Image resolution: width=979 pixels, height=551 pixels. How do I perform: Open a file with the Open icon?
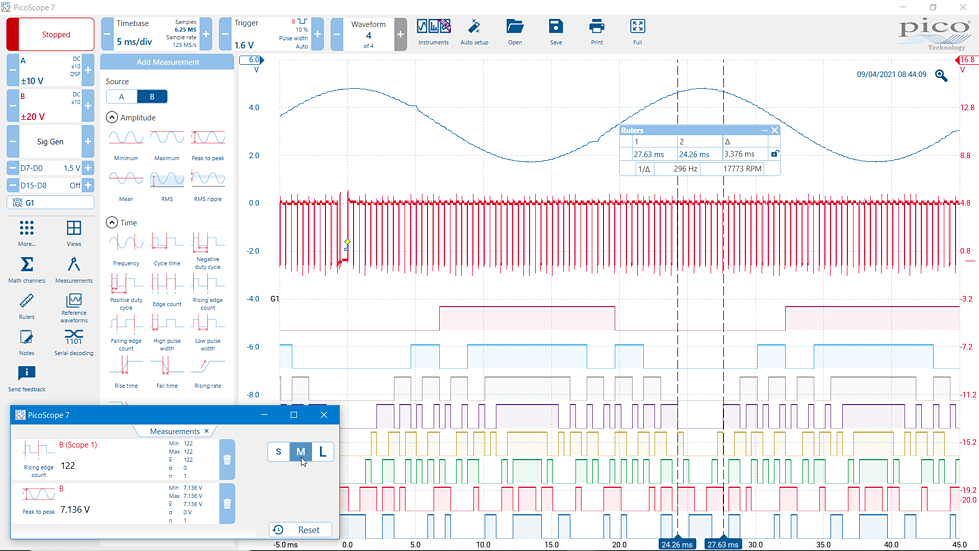click(514, 32)
